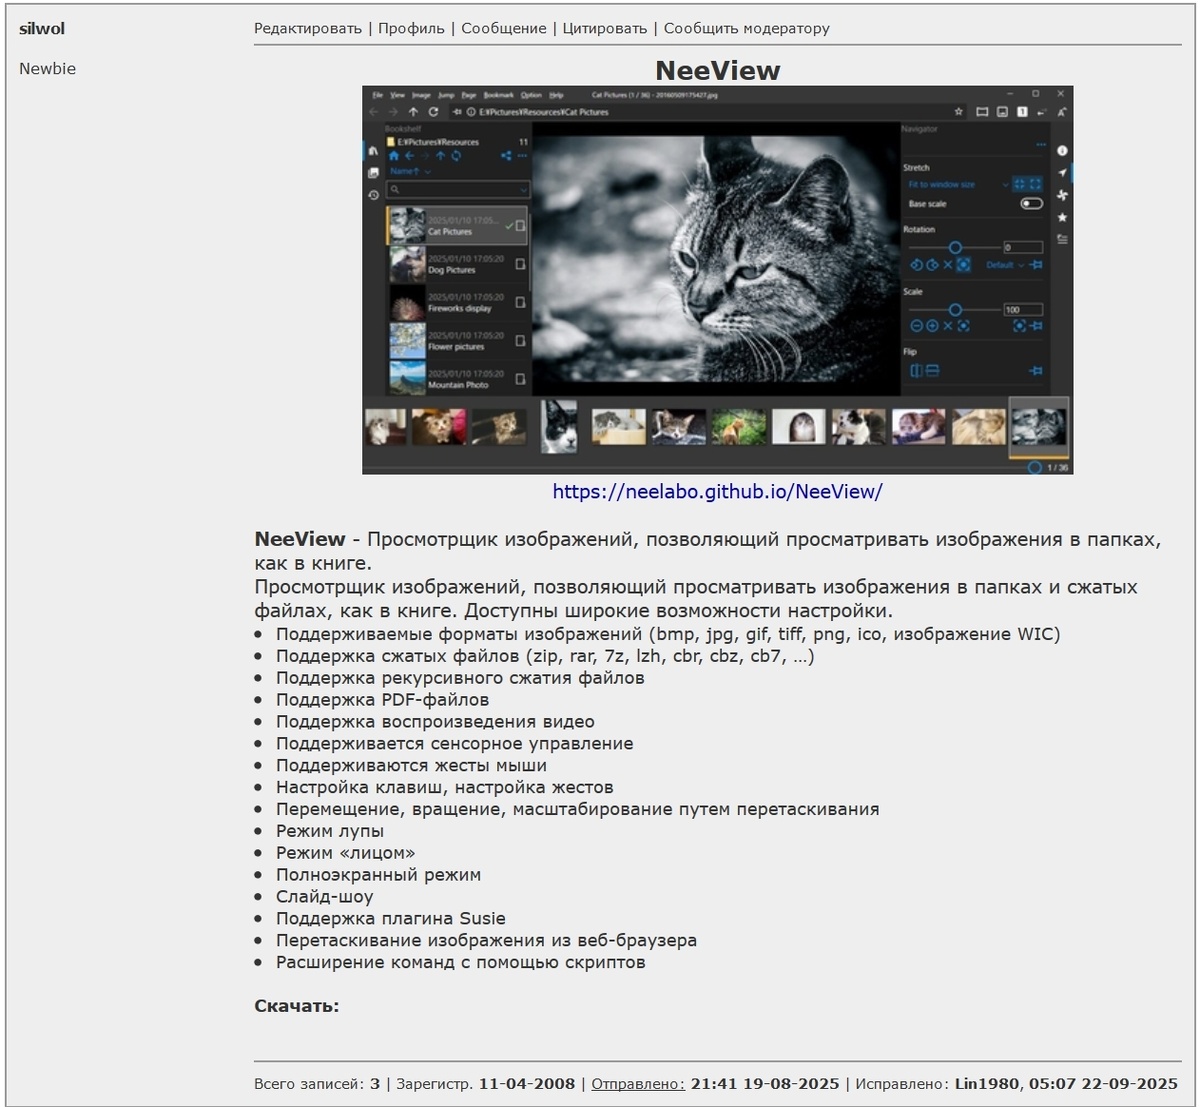Image resolution: width=1200 pixels, height=1107 pixels.
Task: Click the line 'Перемещение, вращение, масштабирование'
Action: (578, 810)
